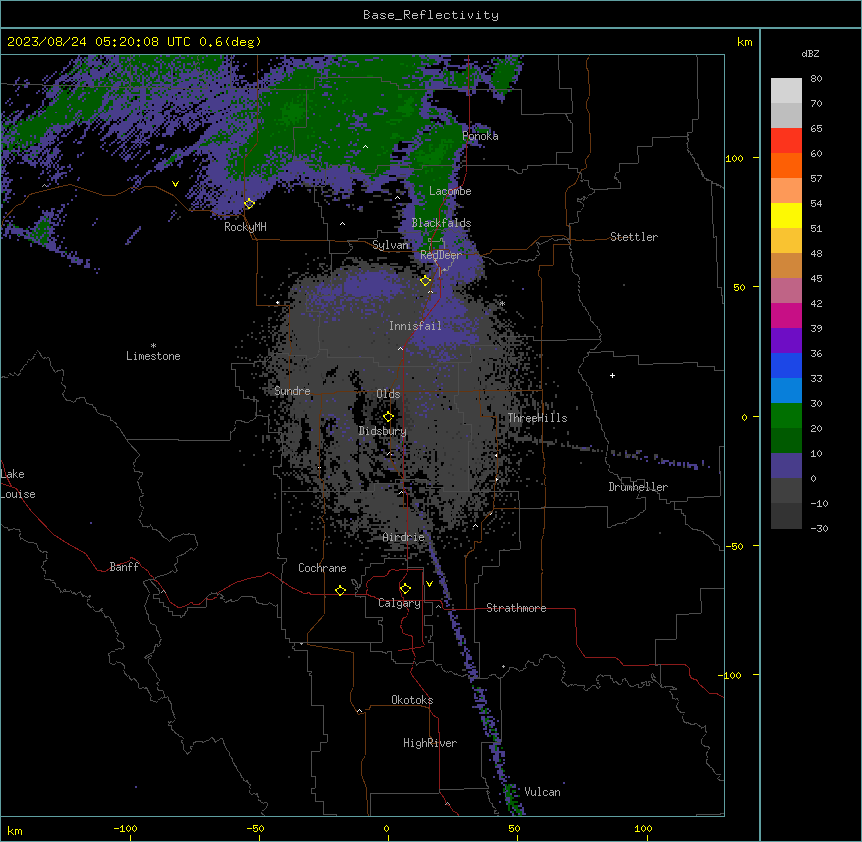Select the Limestone label
862x842 pixels.
[153, 356]
